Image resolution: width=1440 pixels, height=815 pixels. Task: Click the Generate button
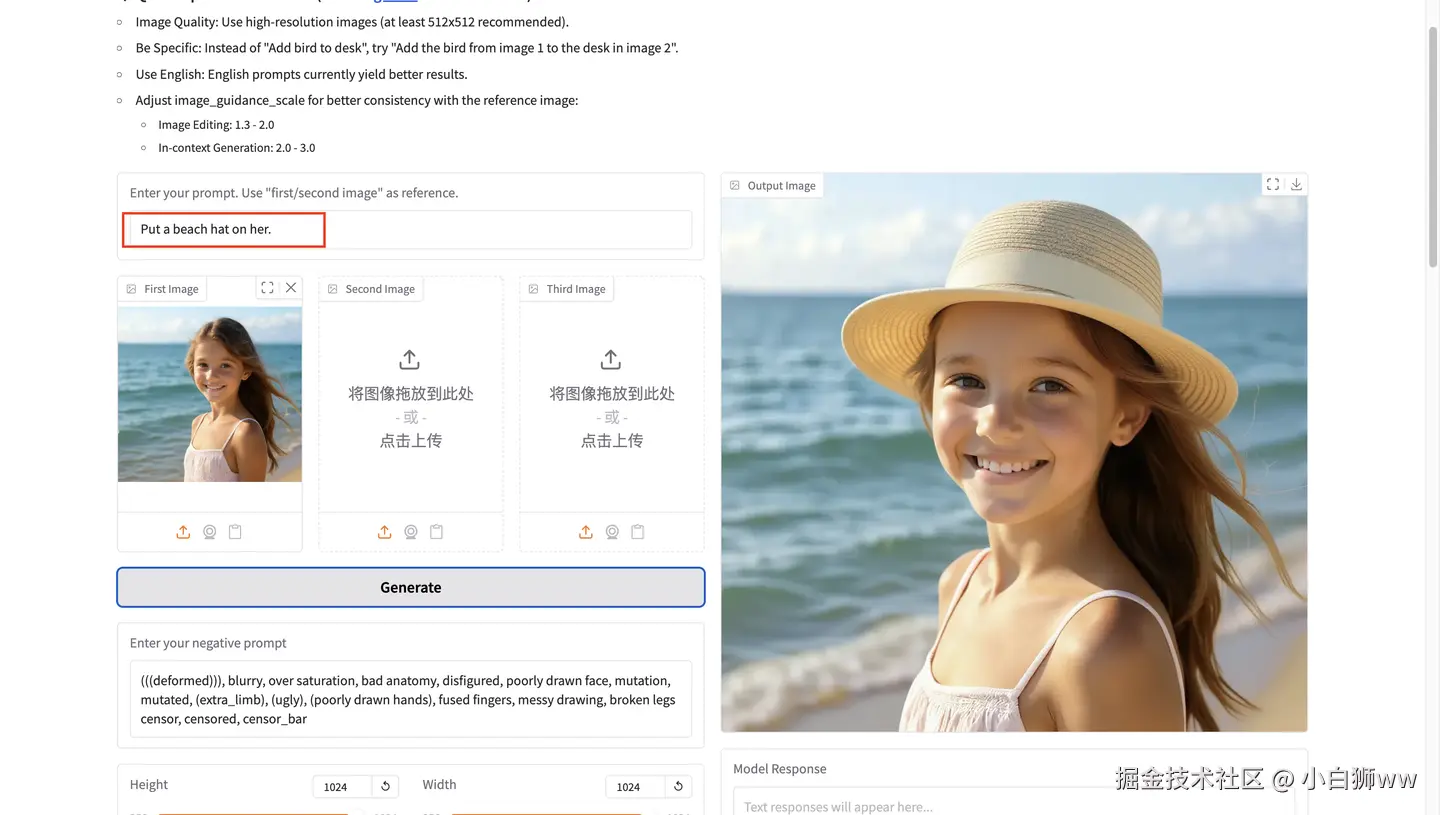pyautogui.click(x=411, y=587)
